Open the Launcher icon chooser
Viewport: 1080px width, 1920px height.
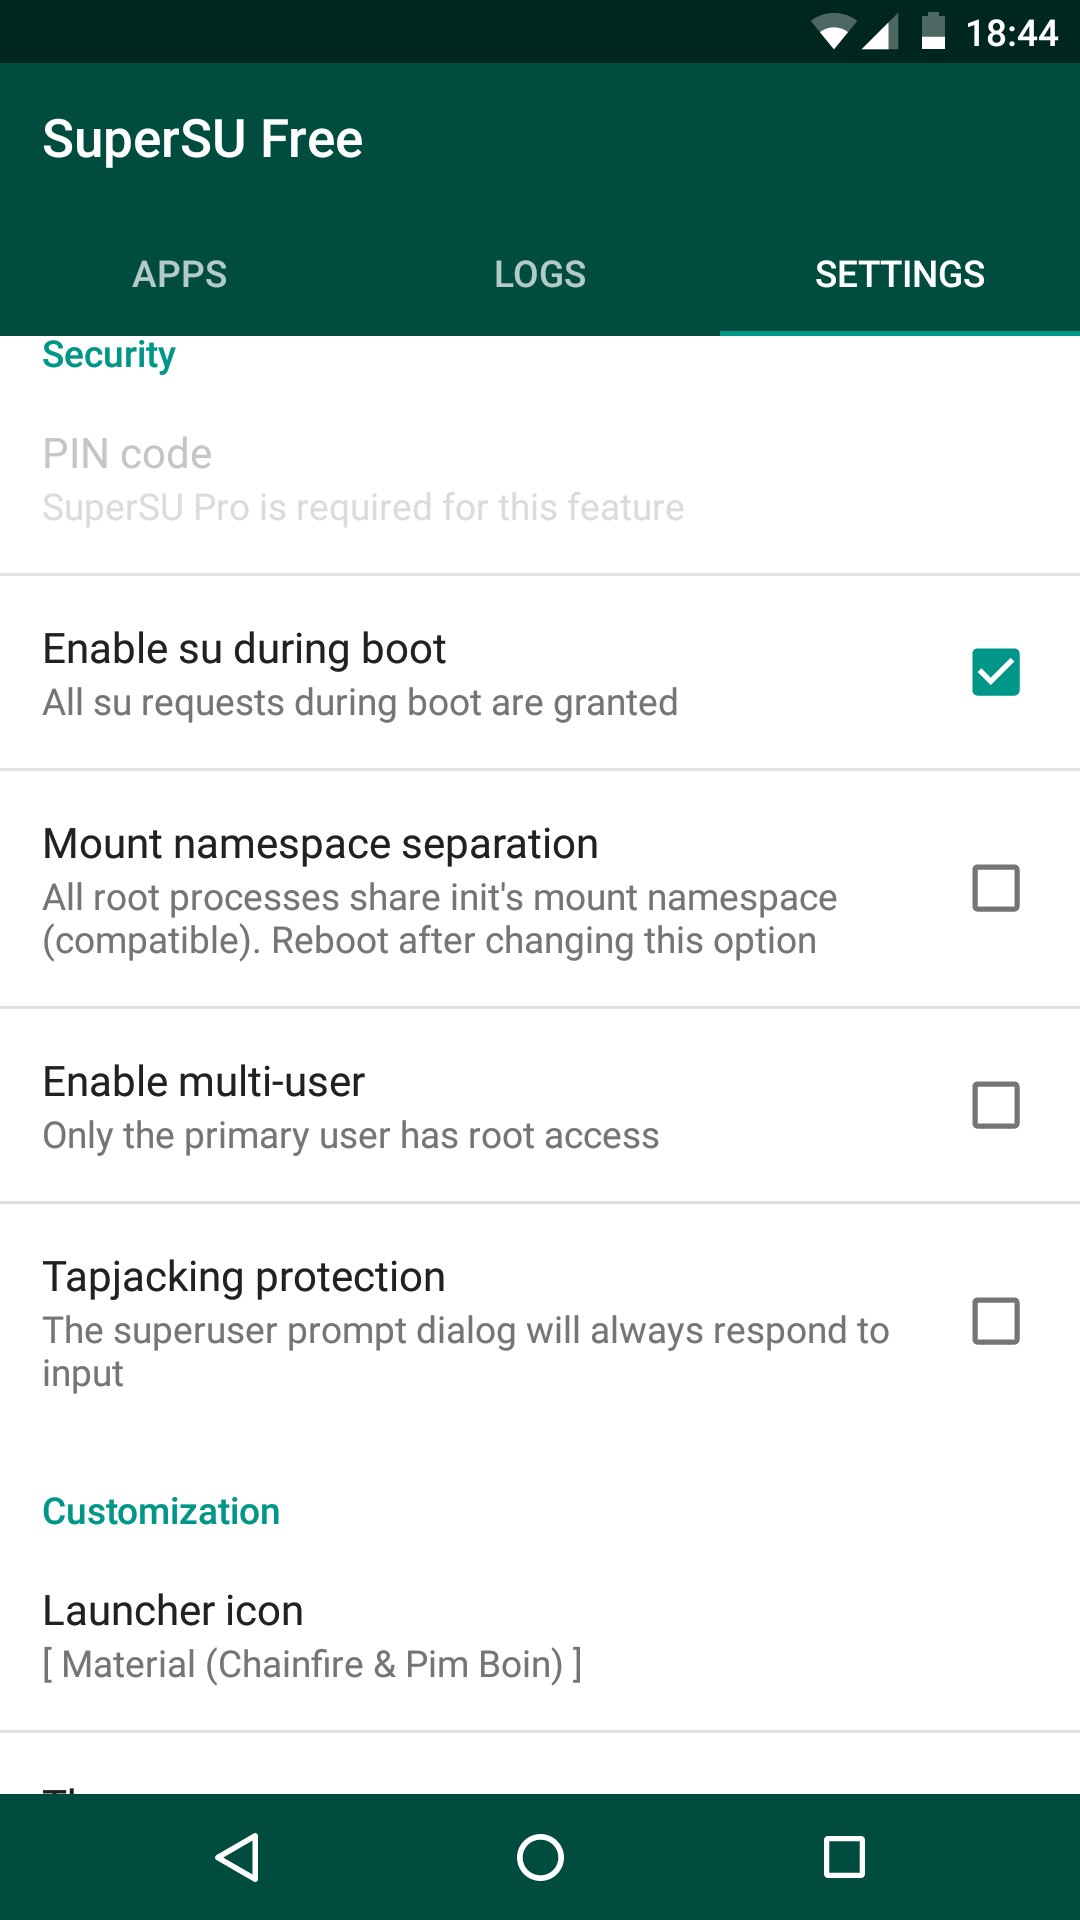click(x=540, y=1636)
